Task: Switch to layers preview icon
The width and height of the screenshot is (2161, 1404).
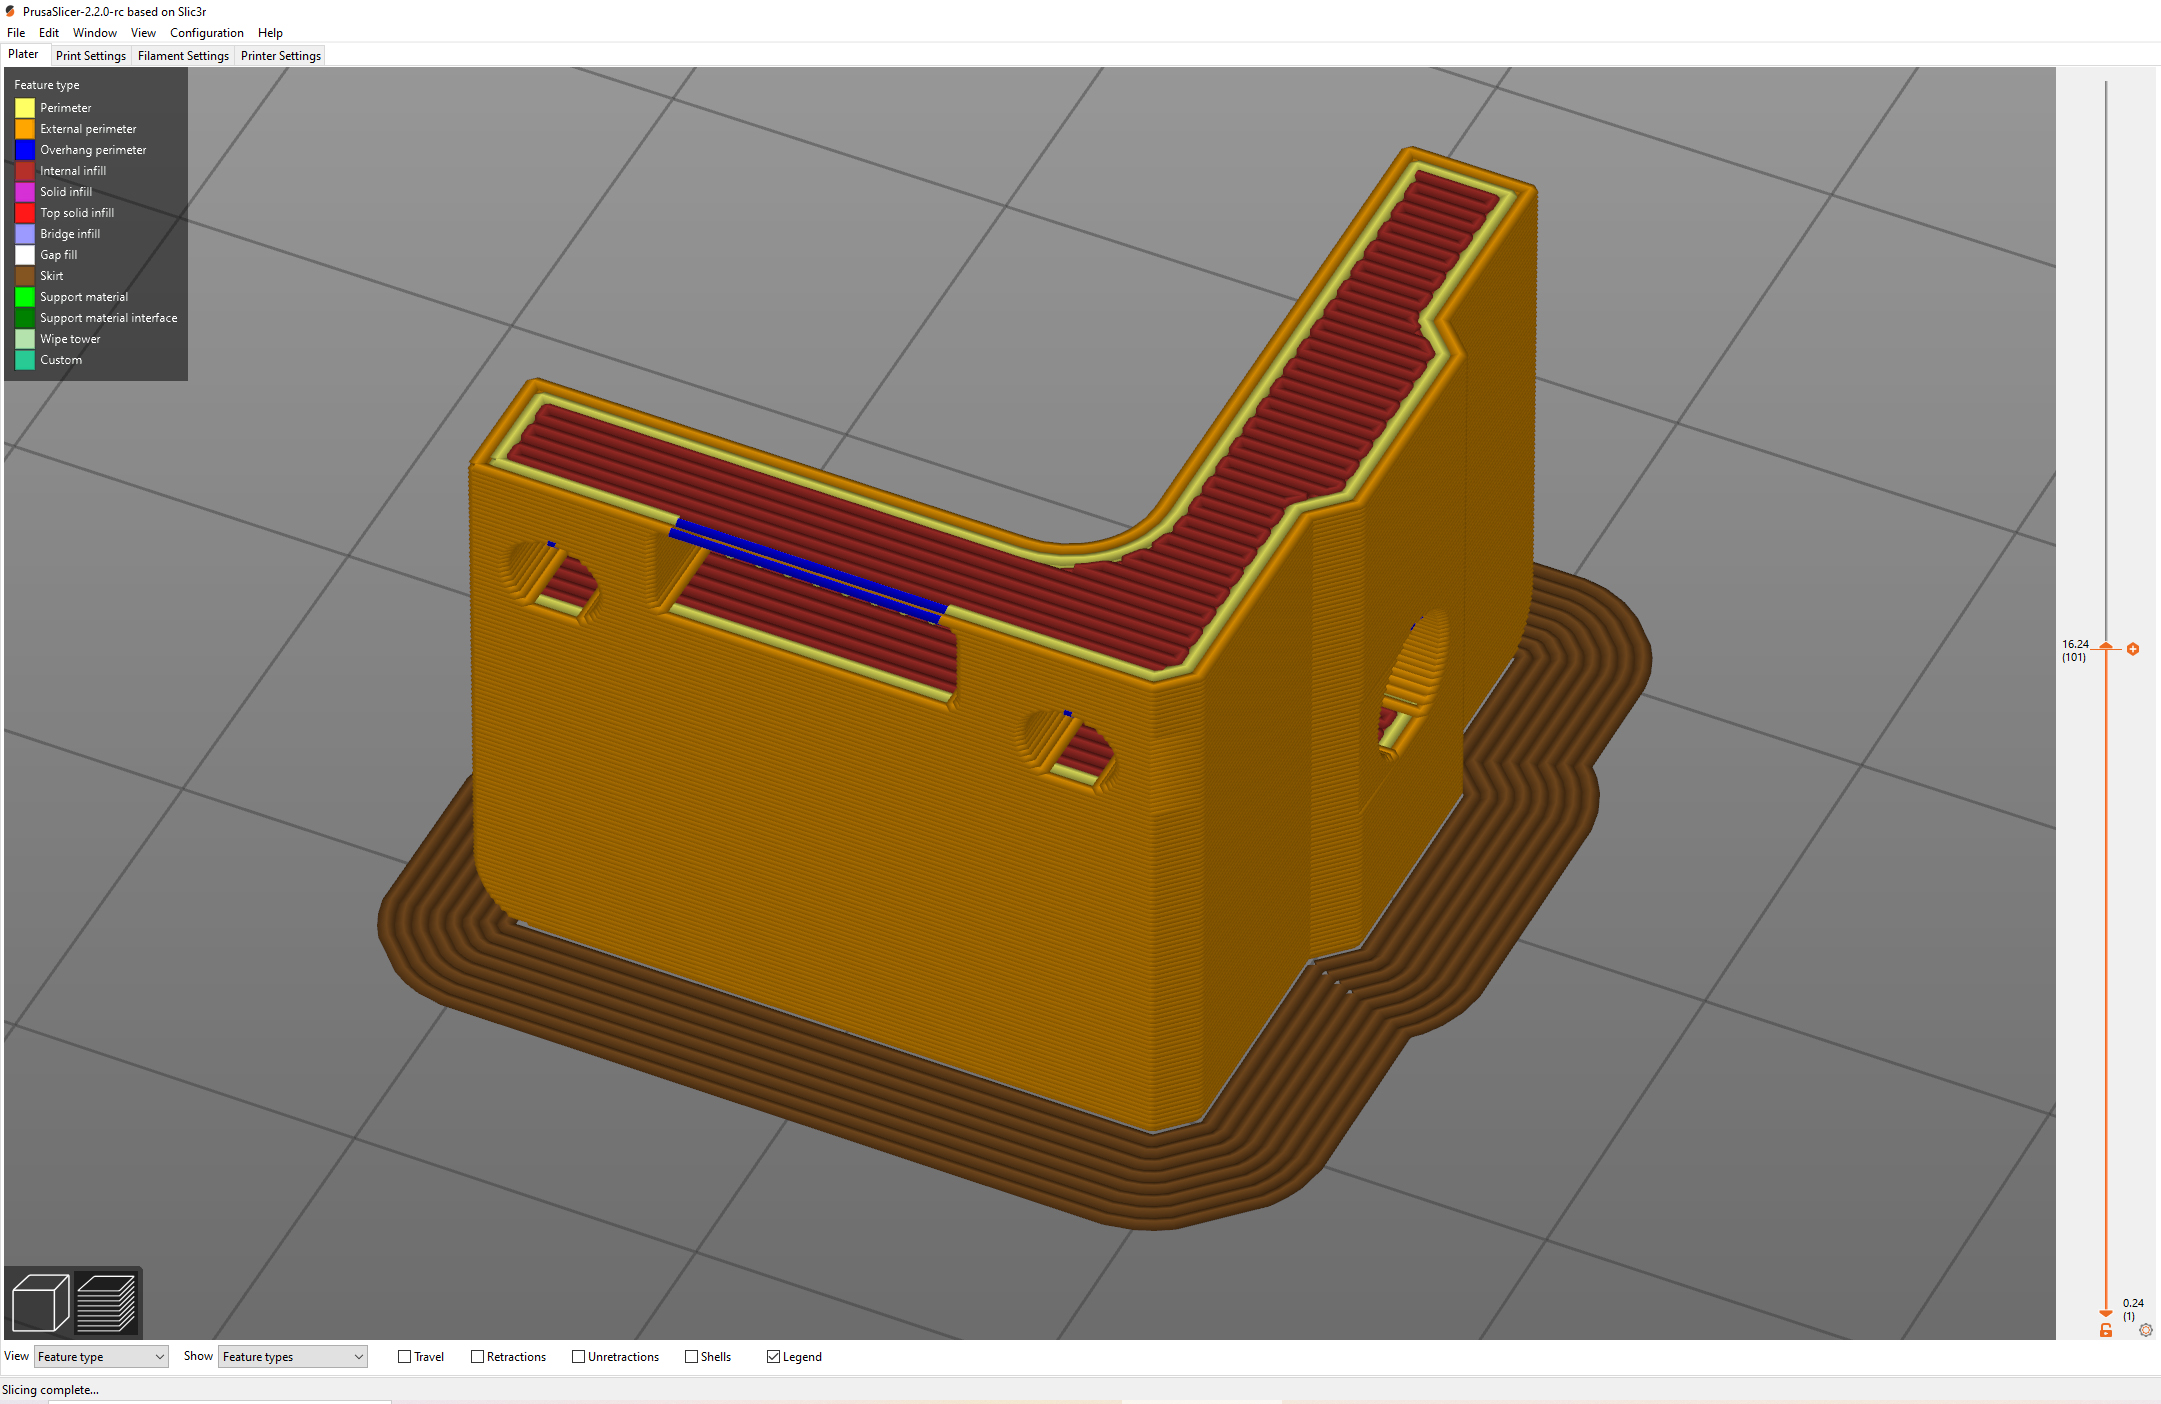Action: pyautogui.click(x=106, y=1302)
